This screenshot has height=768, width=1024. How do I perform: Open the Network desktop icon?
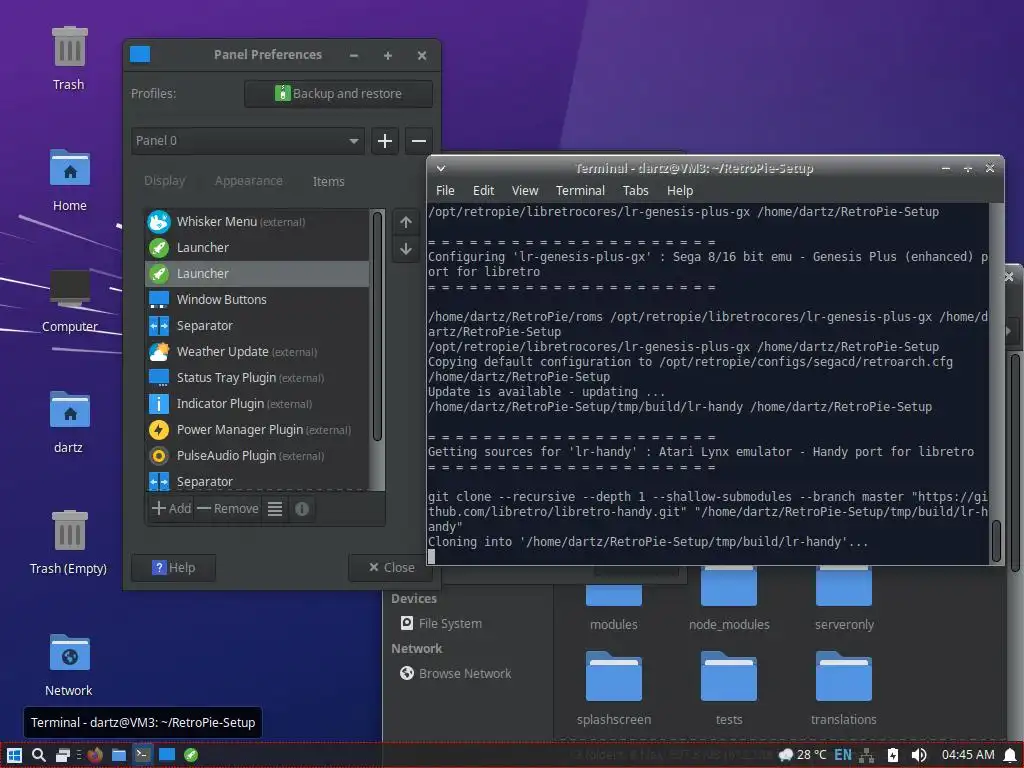coord(69,665)
